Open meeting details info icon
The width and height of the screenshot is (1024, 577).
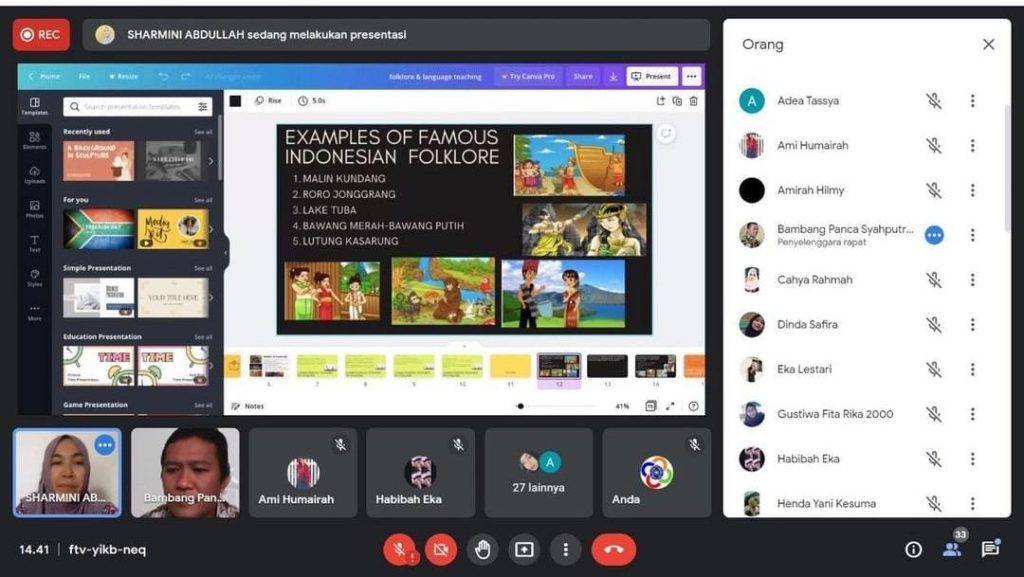pos(913,549)
